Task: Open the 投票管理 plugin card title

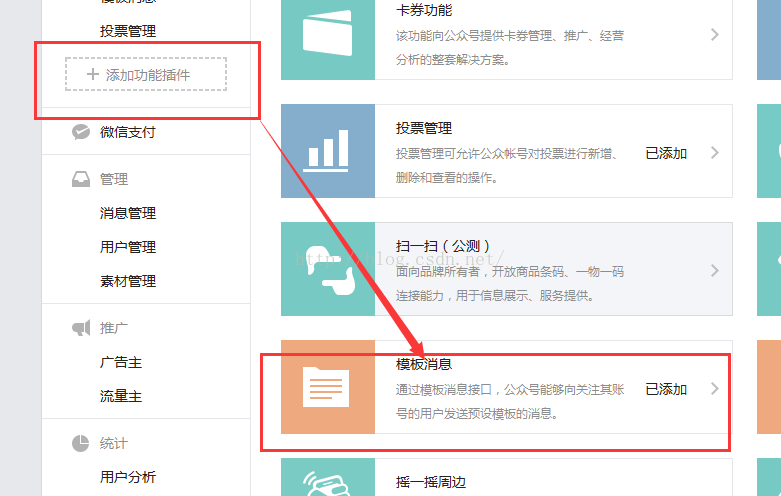Action: pos(424,128)
